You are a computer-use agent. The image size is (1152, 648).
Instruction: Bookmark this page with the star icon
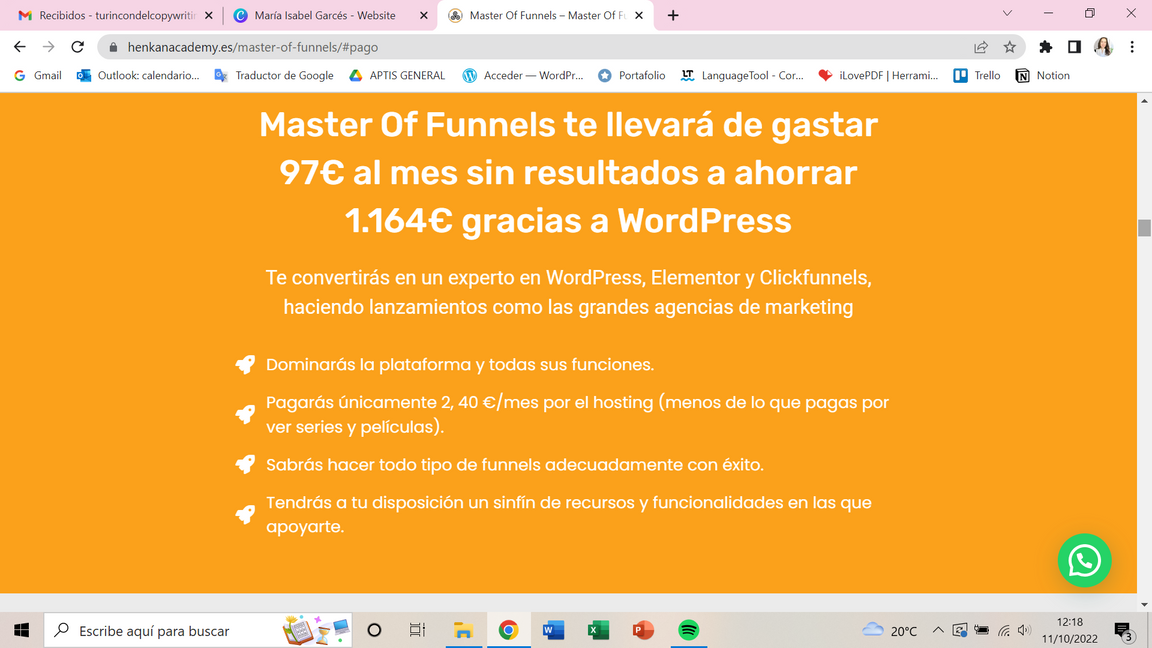tap(1009, 47)
